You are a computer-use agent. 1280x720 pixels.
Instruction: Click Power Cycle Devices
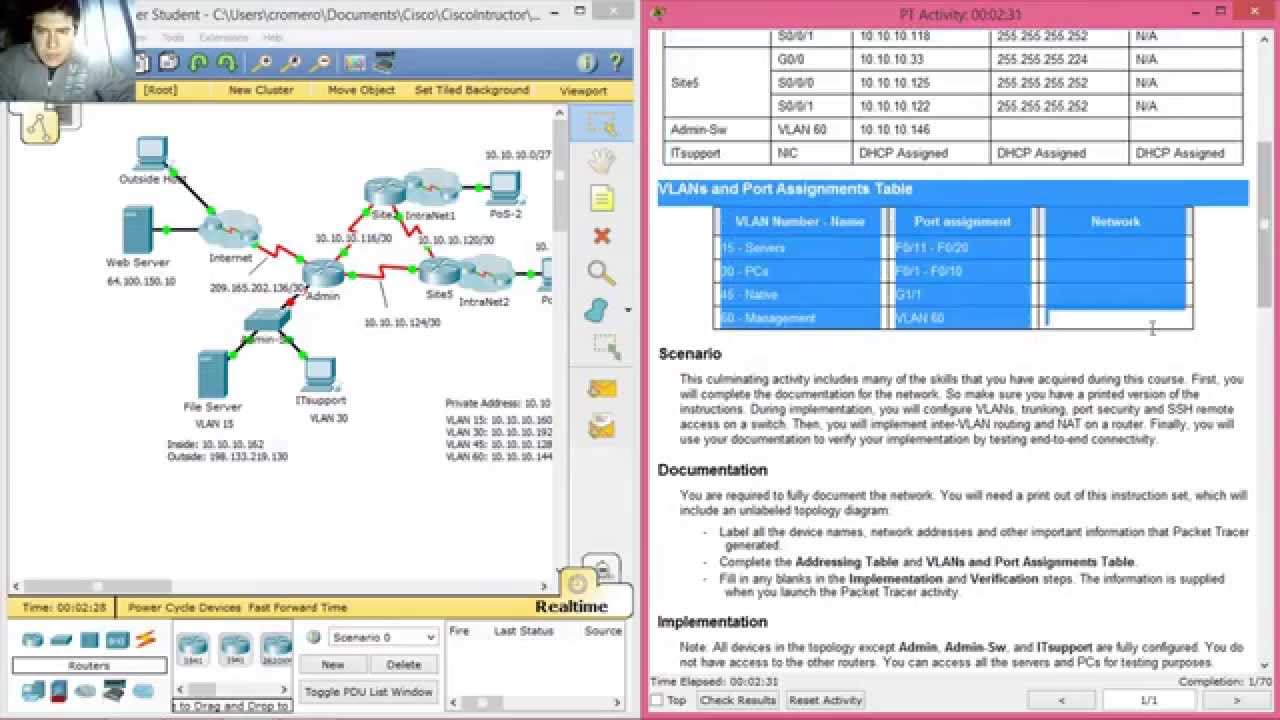pyautogui.click(x=184, y=607)
